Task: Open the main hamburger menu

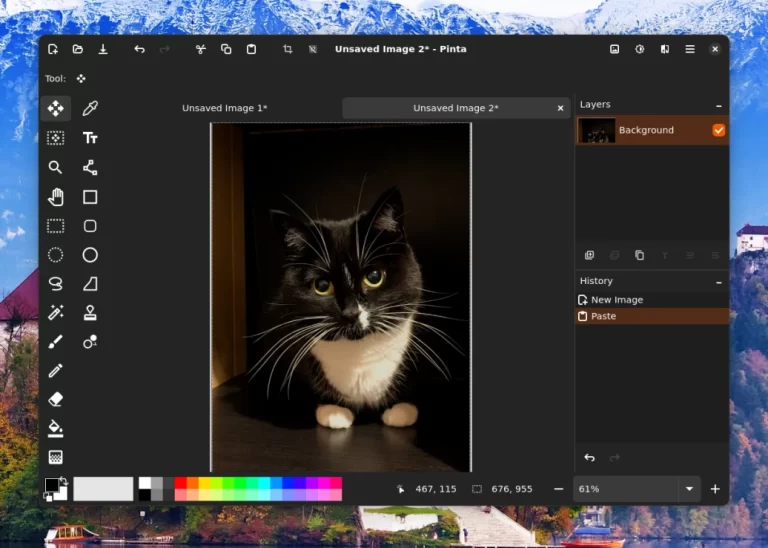Action: 690,49
